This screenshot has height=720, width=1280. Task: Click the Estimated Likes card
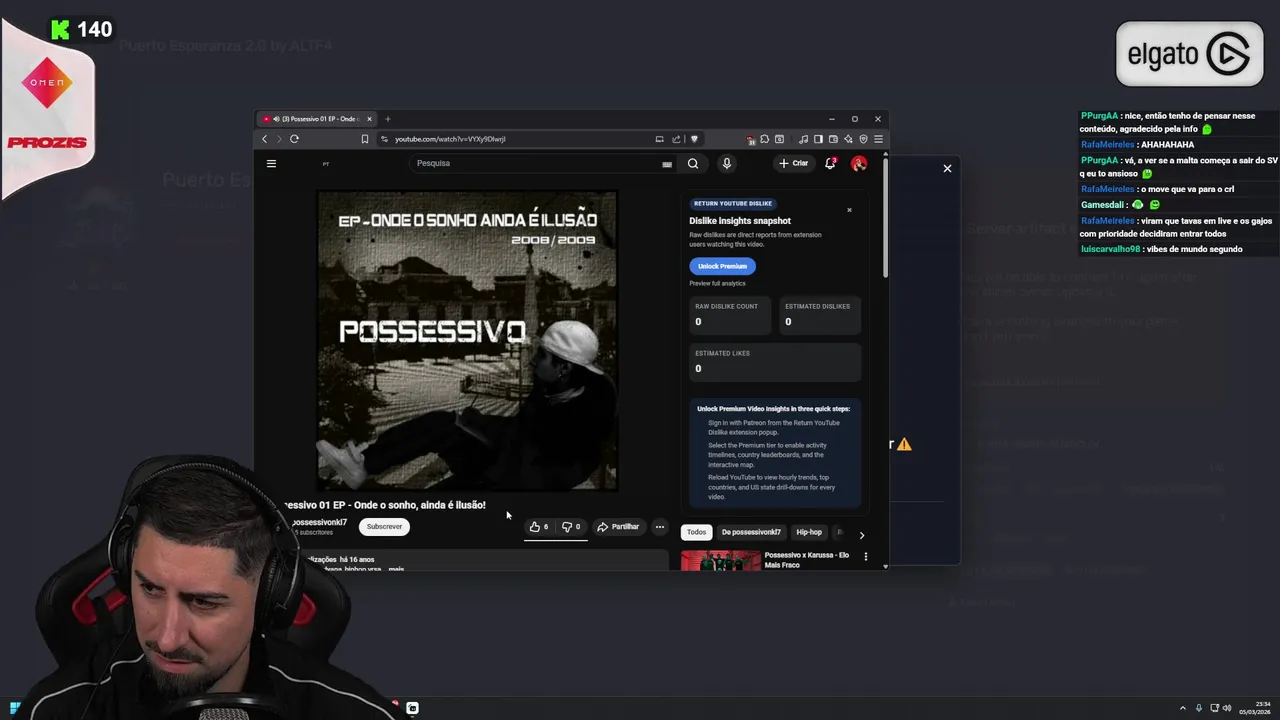pyautogui.click(x=775, y=362)
